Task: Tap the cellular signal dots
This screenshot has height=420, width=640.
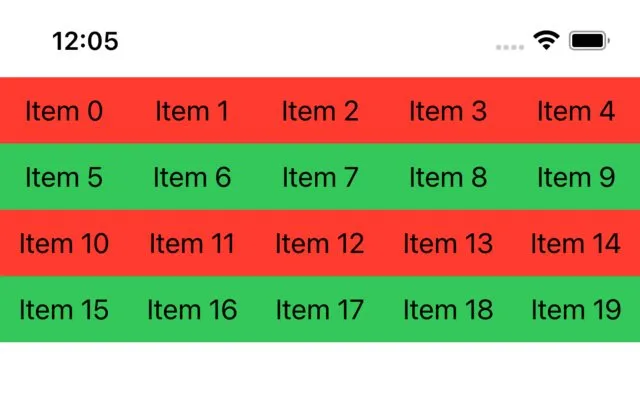Action: (510, 47)
